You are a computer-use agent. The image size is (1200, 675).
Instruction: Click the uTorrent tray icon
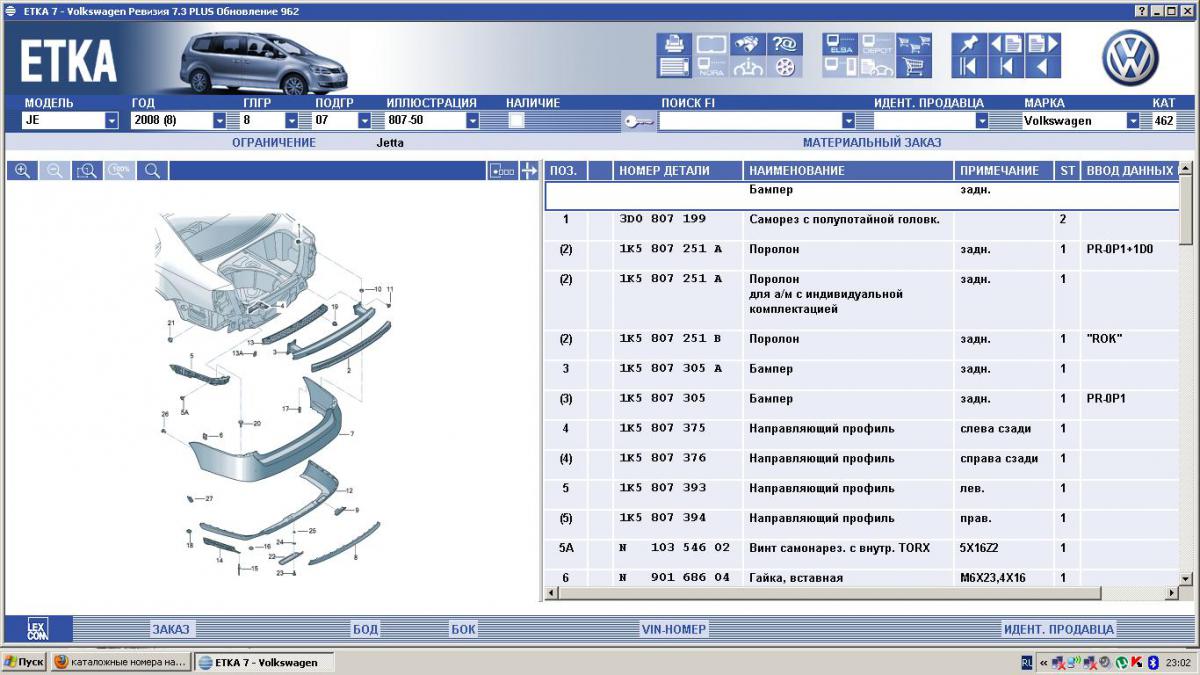(x=1120, y=662)
